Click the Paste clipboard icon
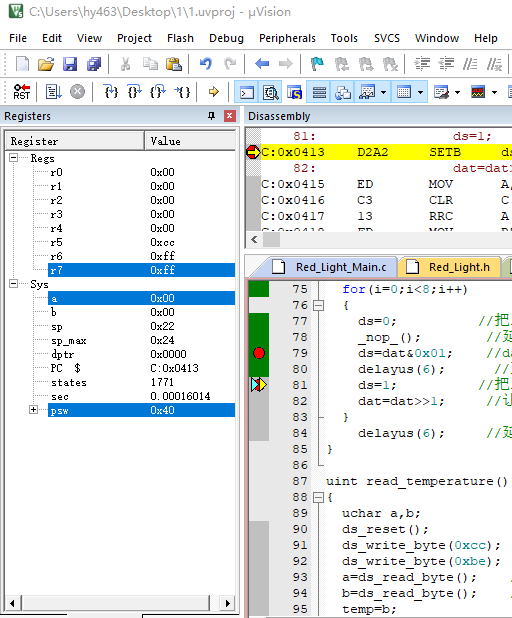Viewport: 512px width, 618px height. click(174, 63)
